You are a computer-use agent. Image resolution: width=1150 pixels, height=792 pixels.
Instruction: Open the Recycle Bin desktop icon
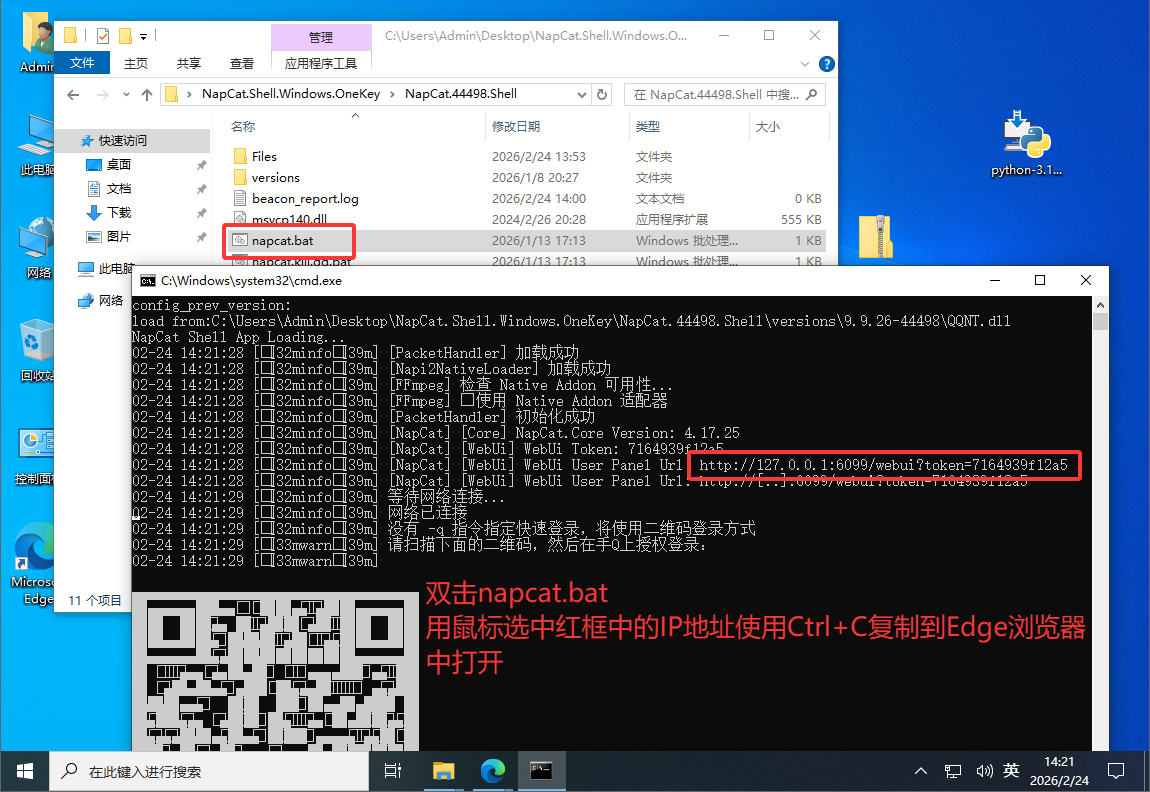pyautogui.click(x=36, y=351)
